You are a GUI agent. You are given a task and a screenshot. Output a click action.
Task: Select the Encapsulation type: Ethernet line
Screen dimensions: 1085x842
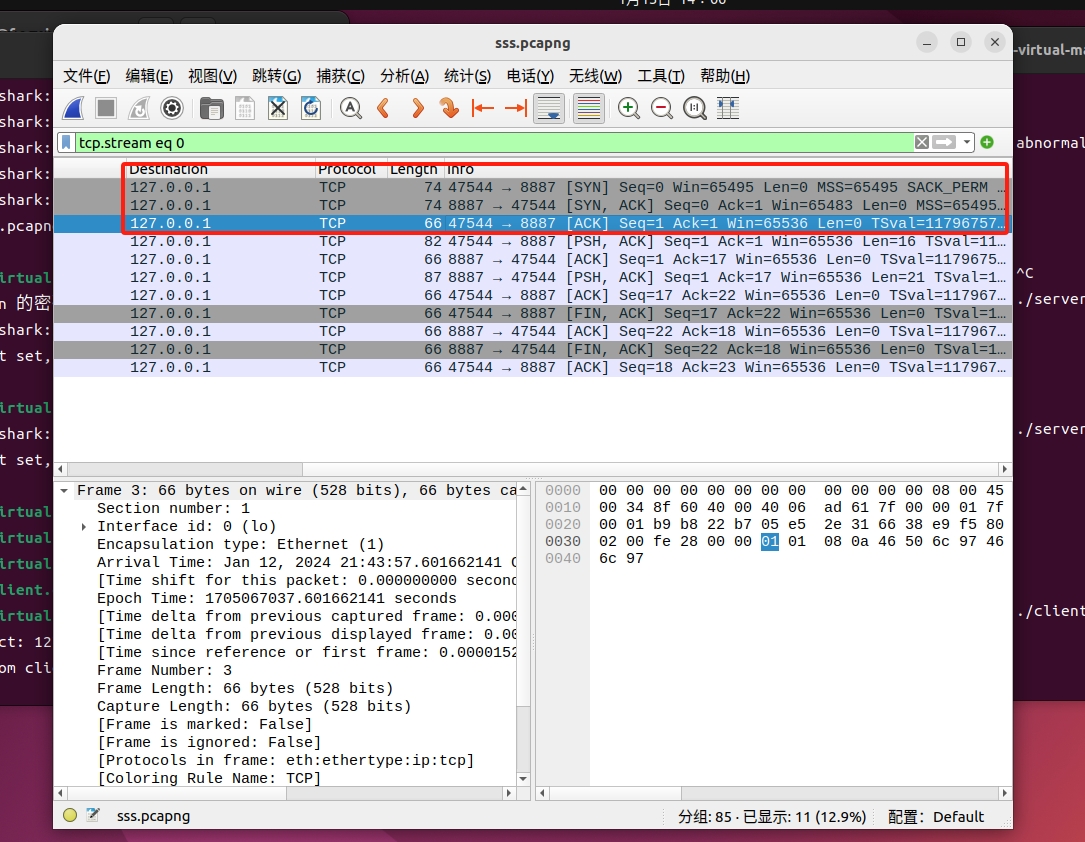click(240, 544)
